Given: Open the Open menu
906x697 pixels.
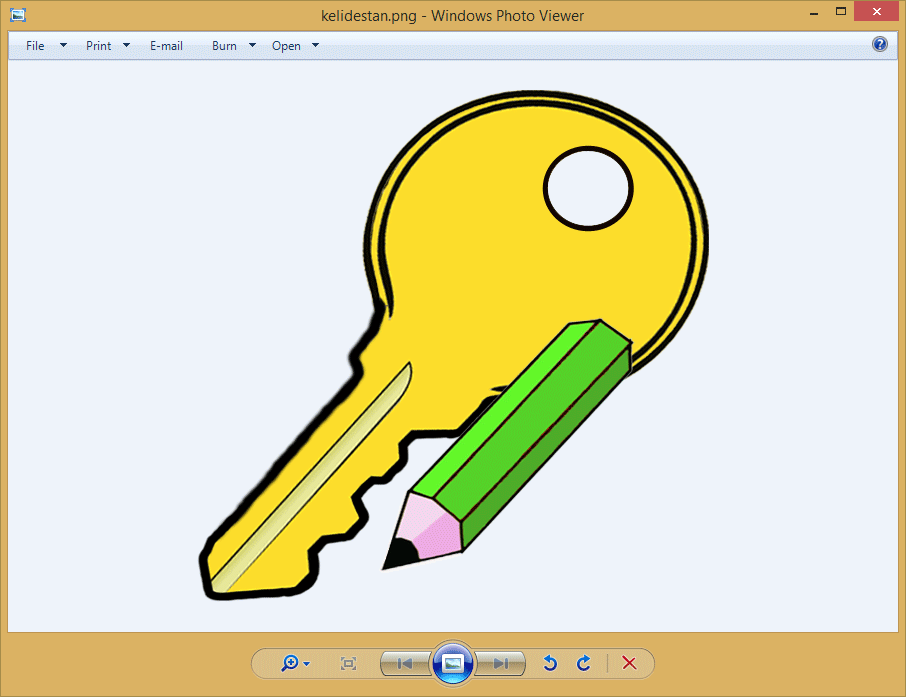Looking at the screenshot, I should coord(286,46).
